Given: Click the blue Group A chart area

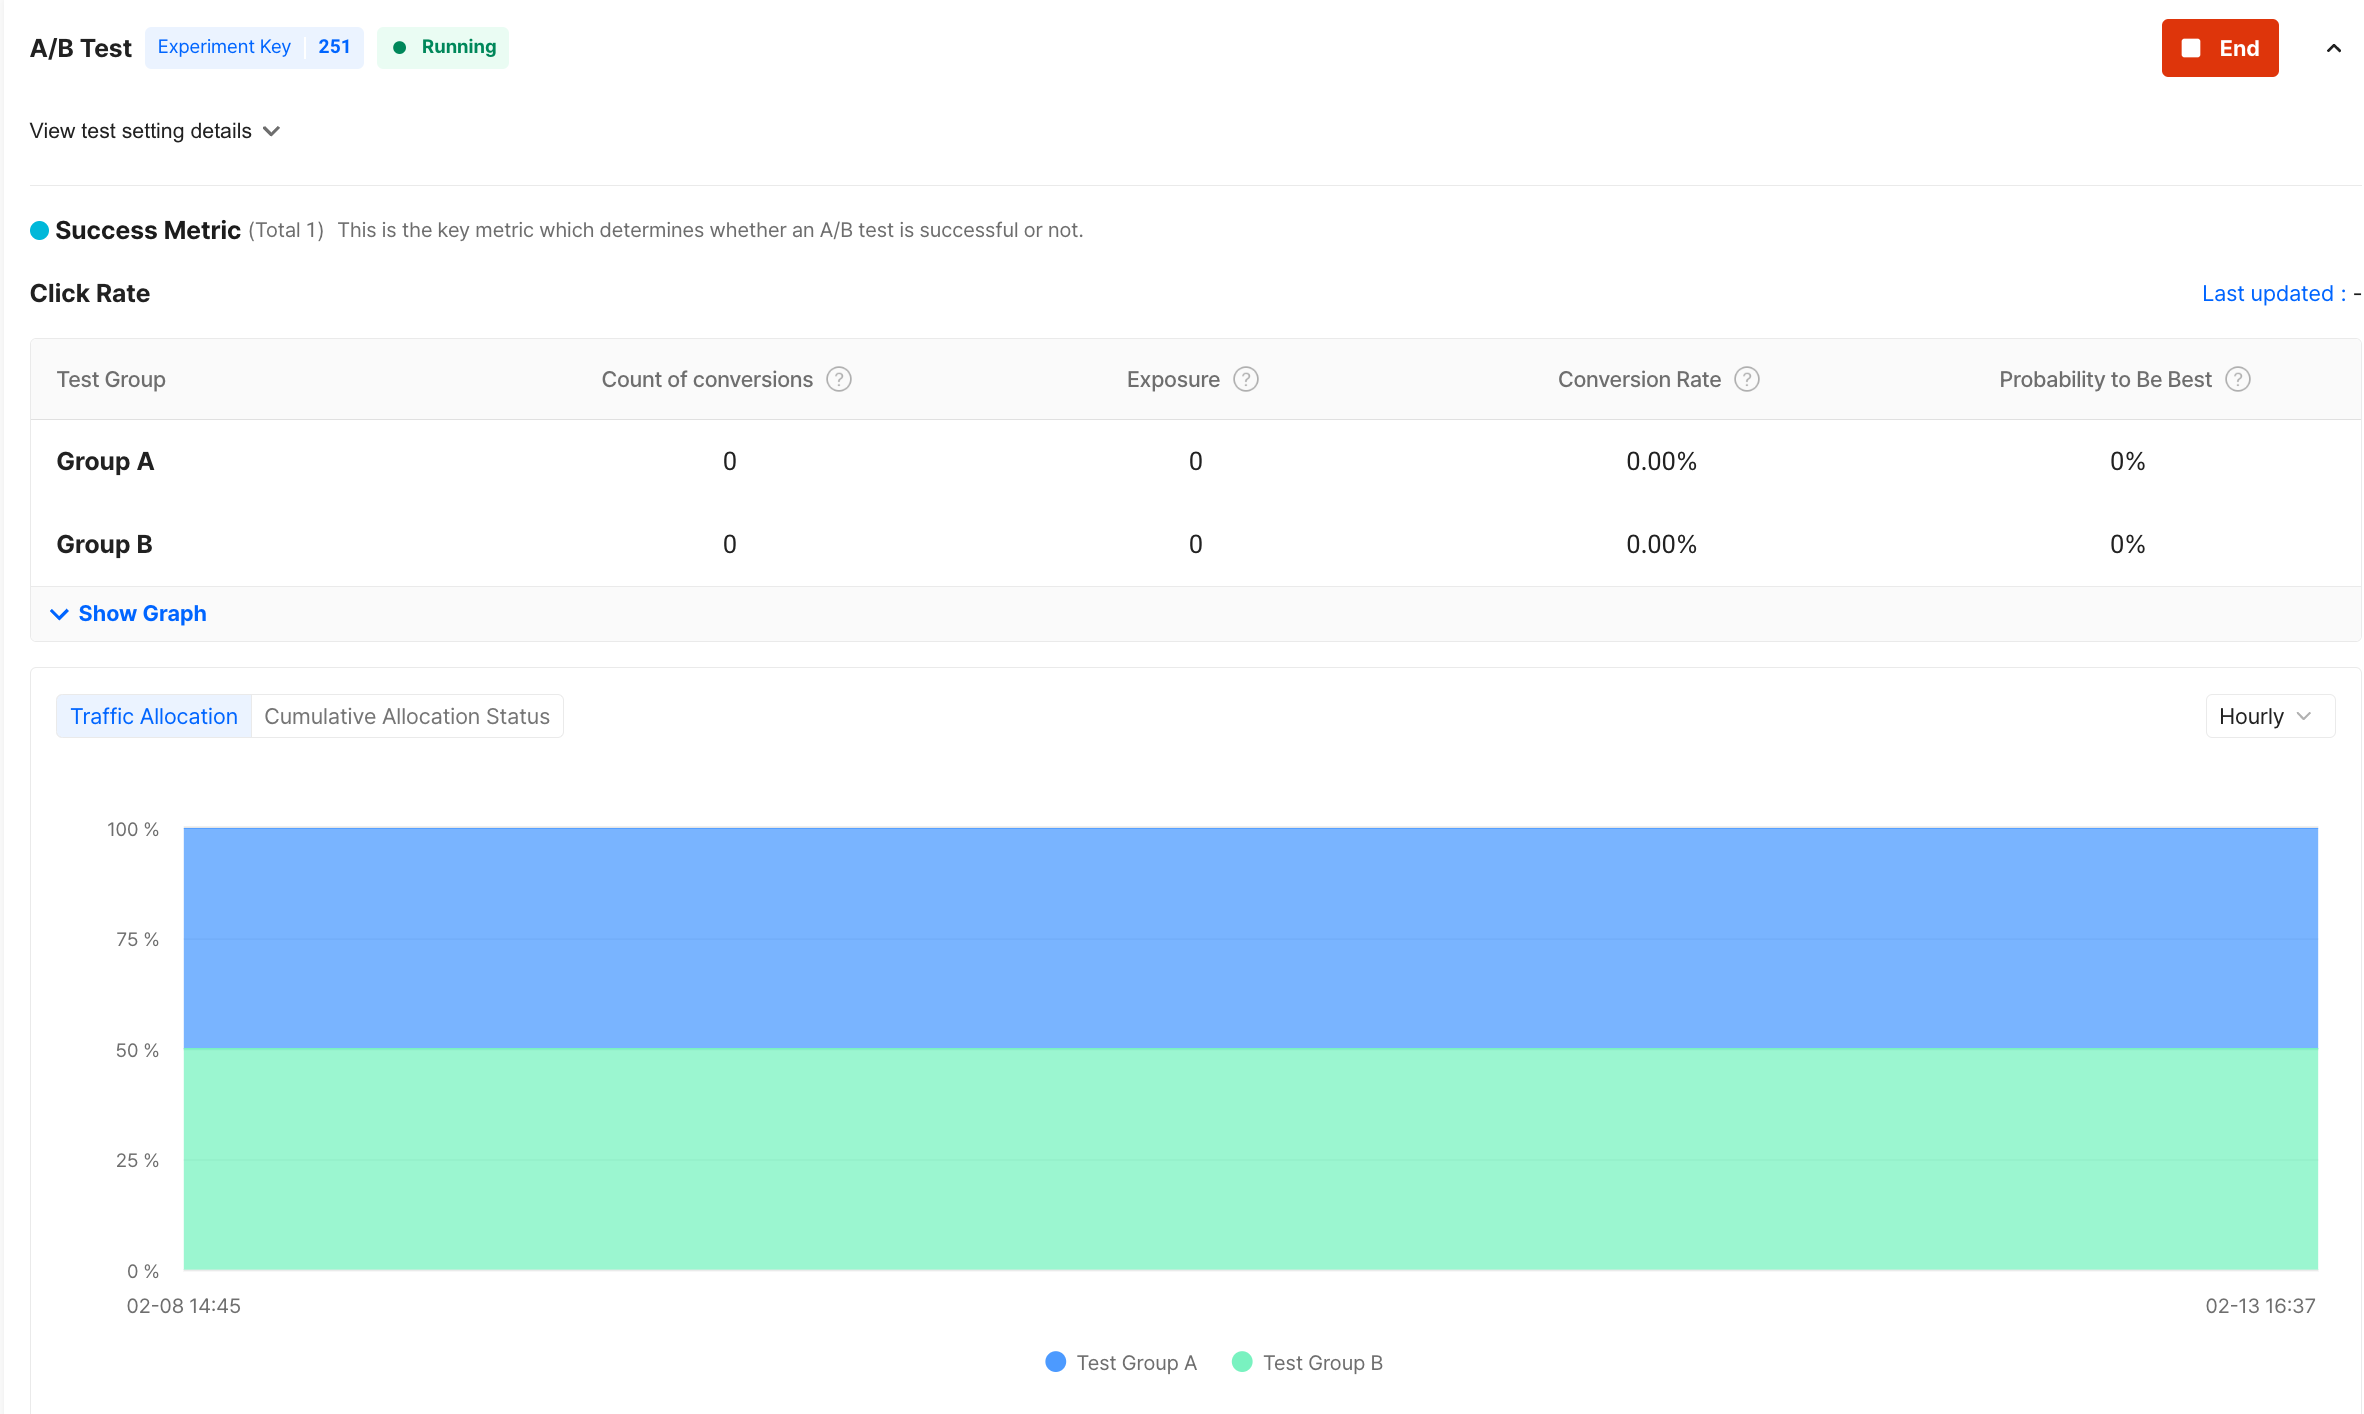Looking at the screenshot, I should (x=1250, y=937).
